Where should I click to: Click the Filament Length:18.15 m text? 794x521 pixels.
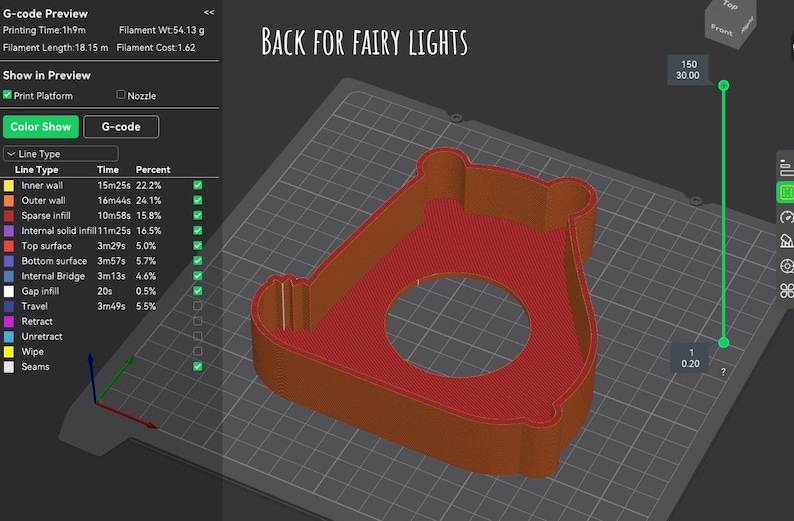(x=55, y=48)
